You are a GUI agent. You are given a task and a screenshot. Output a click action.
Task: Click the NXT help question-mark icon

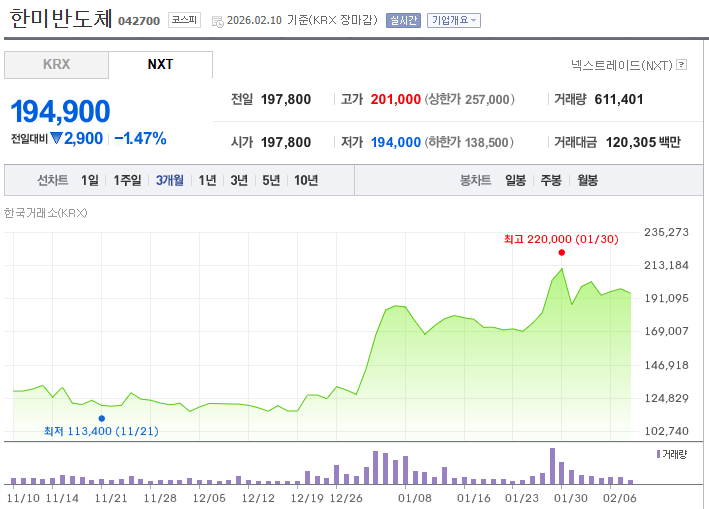pyautogui.click(x=681, y=65)
